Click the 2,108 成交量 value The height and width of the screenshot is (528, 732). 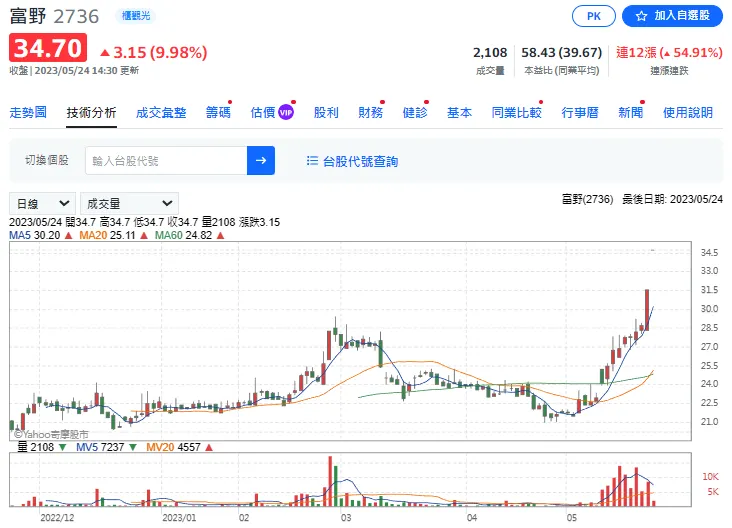click(490, 52)
